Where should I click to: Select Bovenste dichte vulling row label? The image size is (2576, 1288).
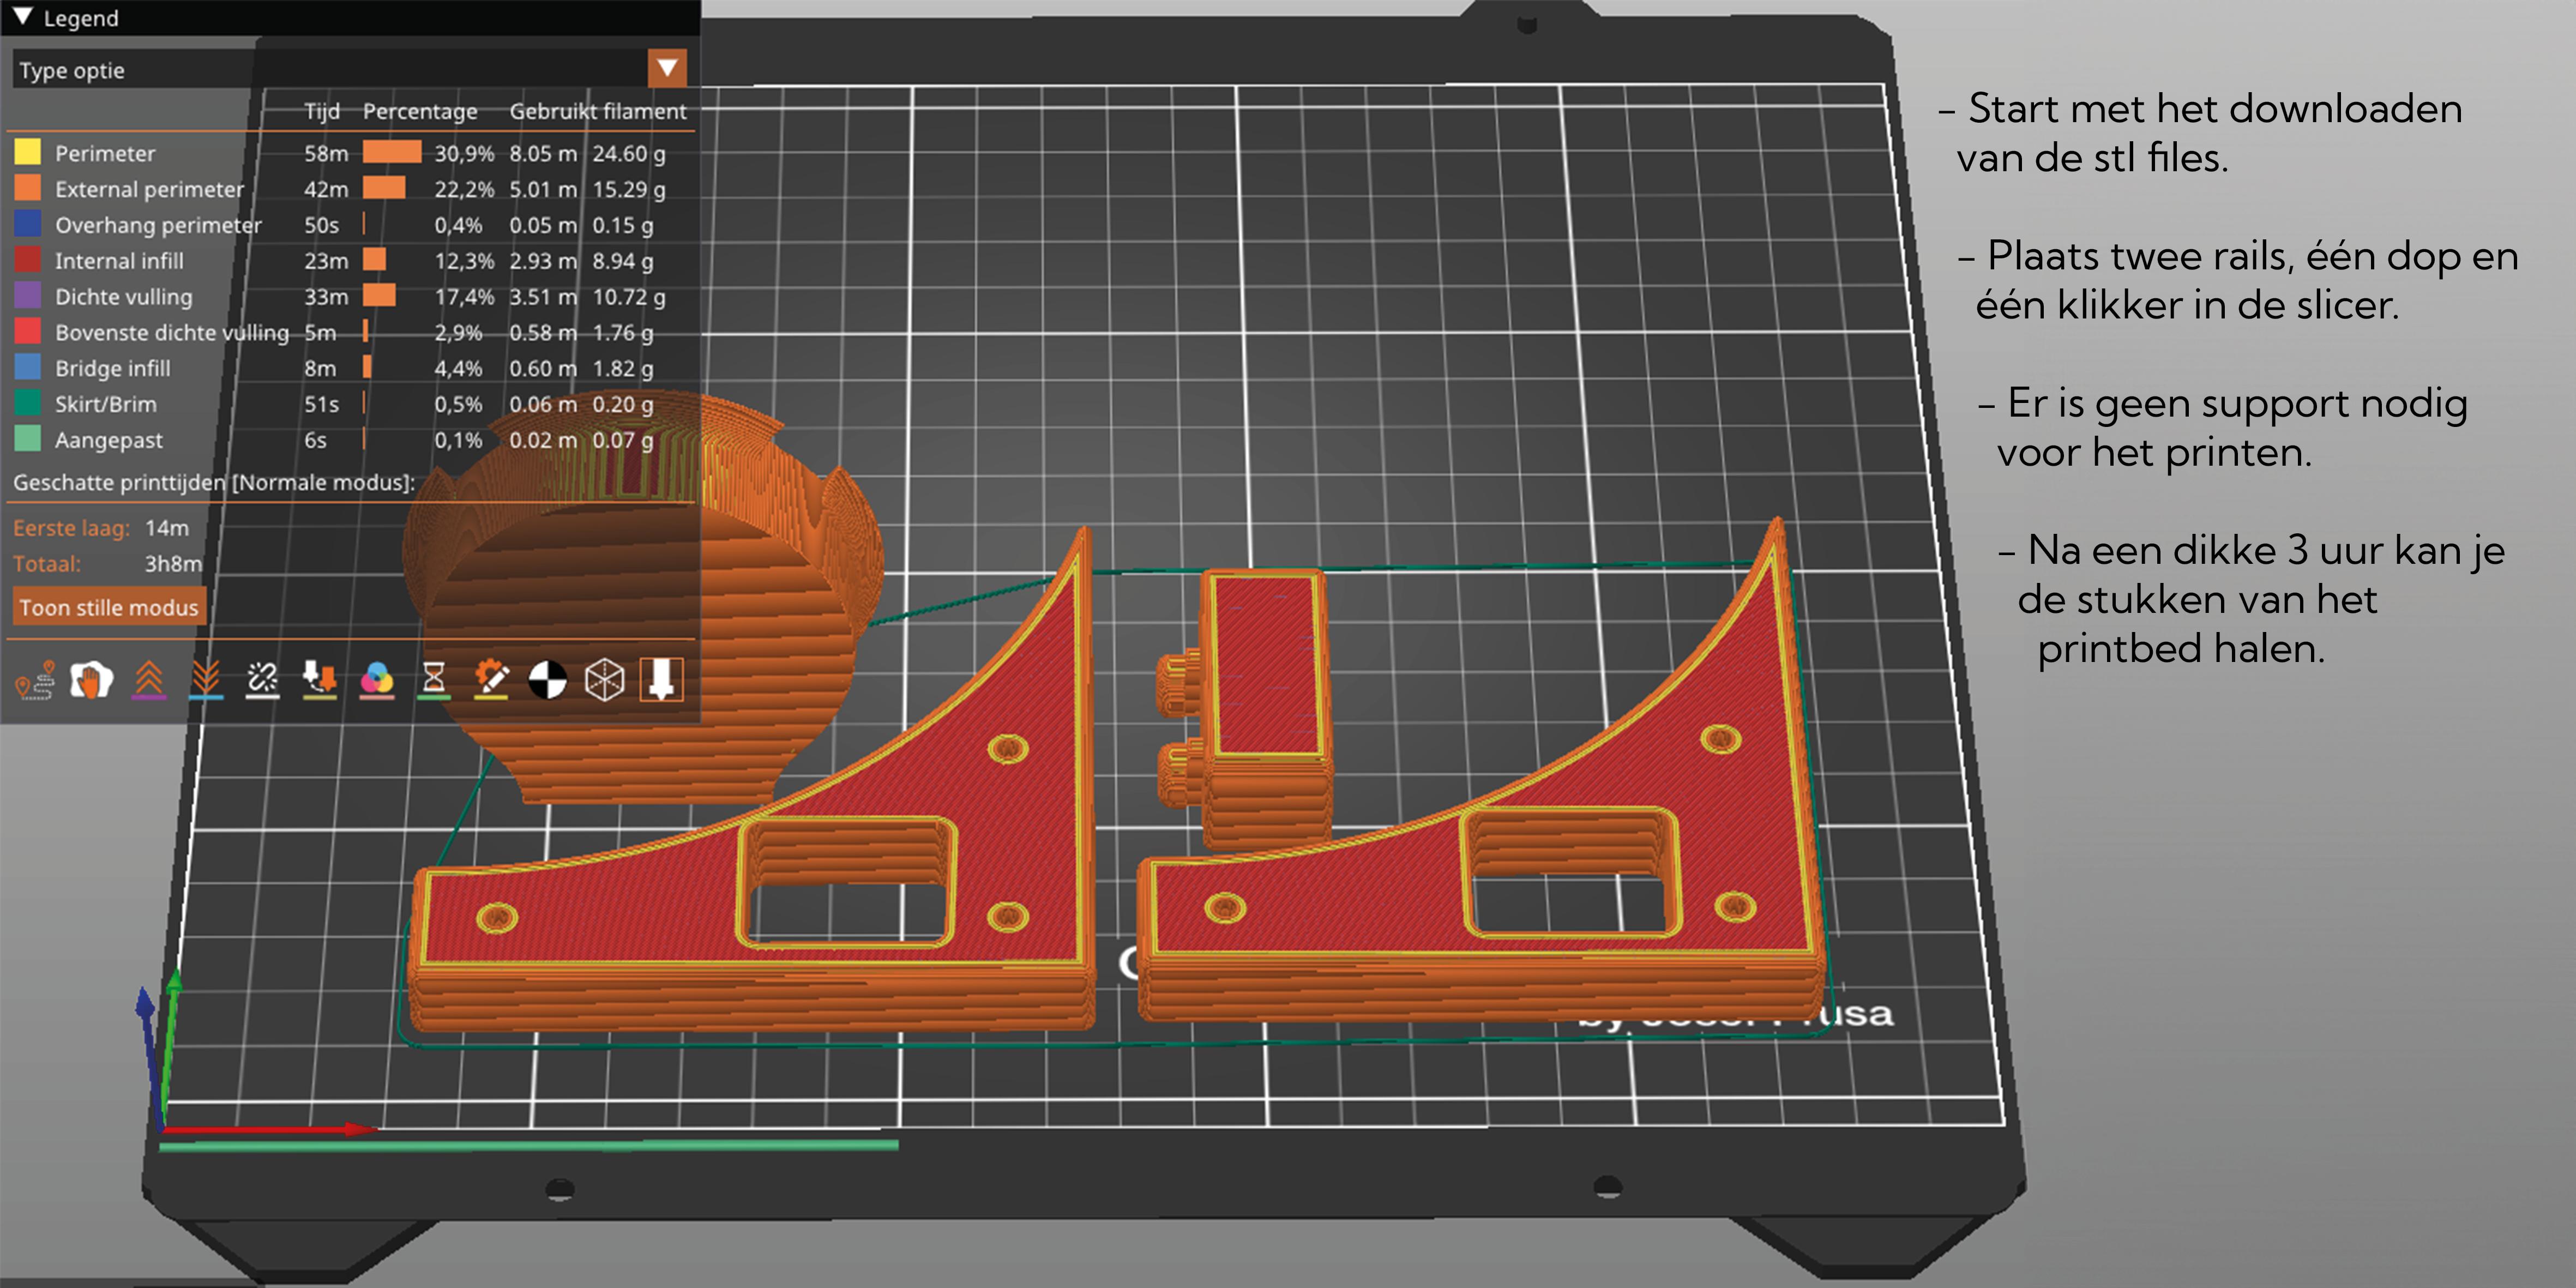172,332
